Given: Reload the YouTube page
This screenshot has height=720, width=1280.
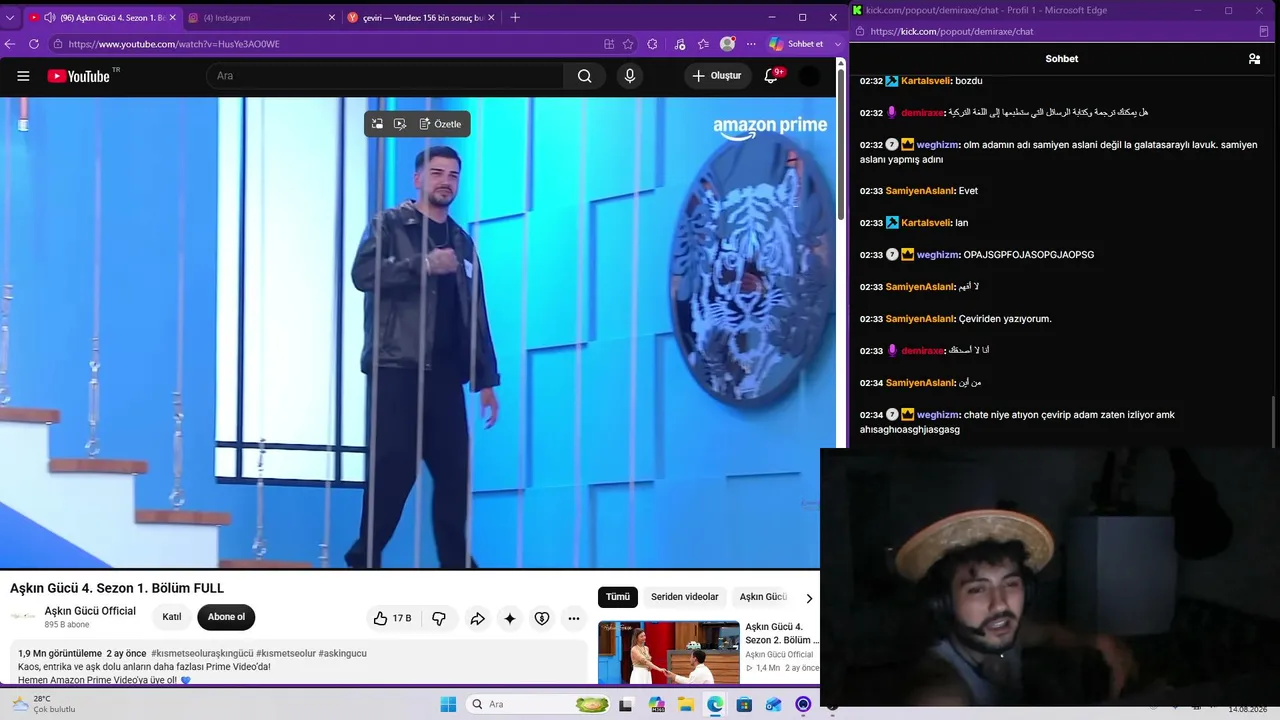Looking at the screenshot, I should 34,44.
